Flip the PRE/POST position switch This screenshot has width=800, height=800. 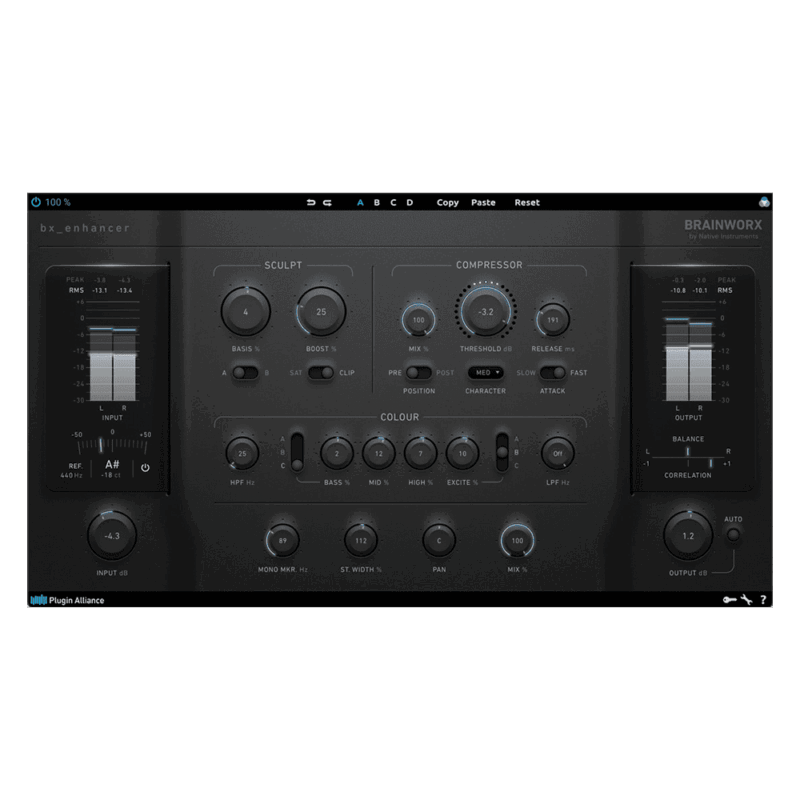click(x=419, y=372)
